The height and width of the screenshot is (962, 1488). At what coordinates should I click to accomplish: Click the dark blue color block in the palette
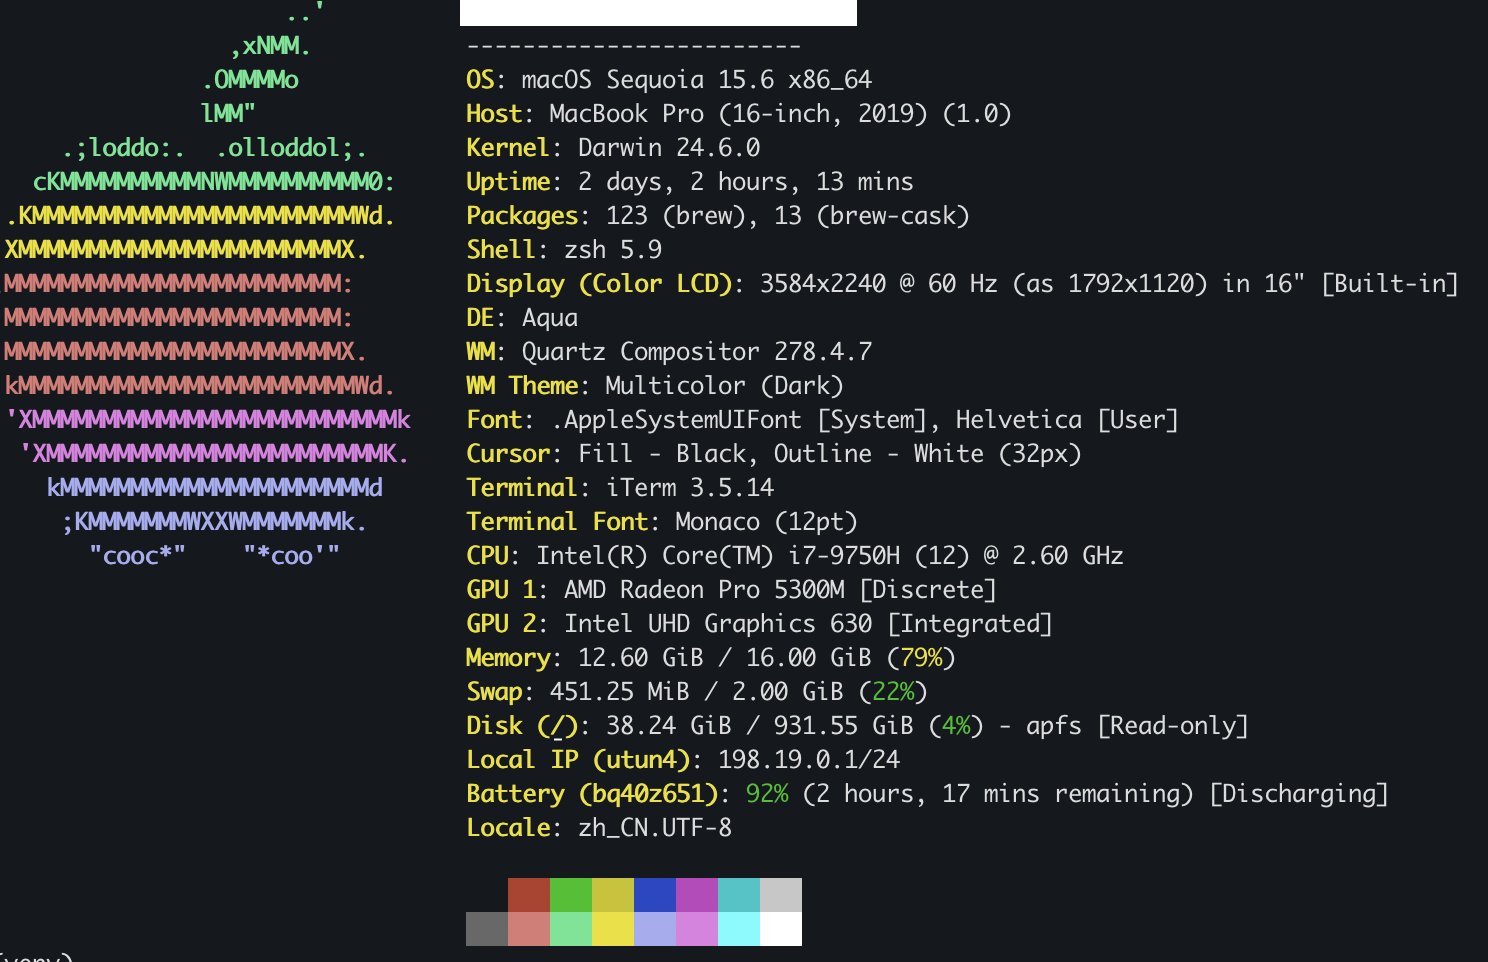(655, 895)
